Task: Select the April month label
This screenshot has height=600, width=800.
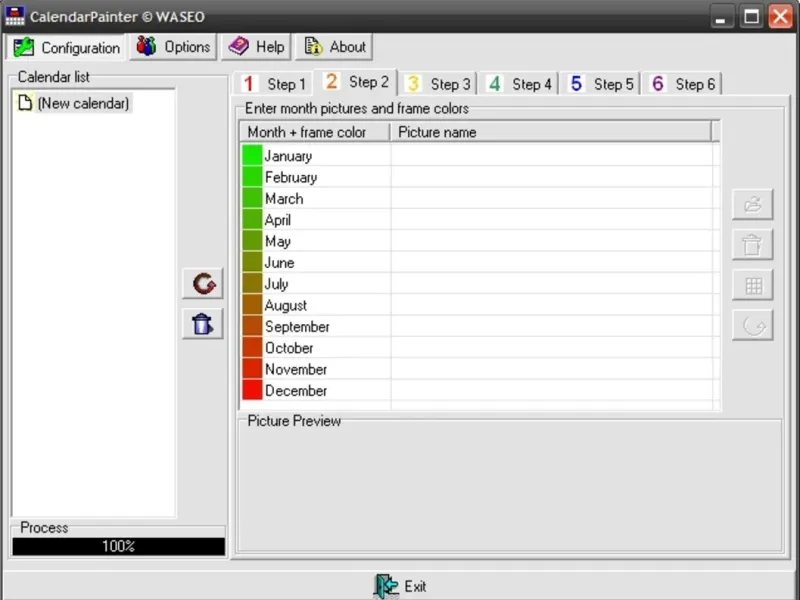Action: 278,220
